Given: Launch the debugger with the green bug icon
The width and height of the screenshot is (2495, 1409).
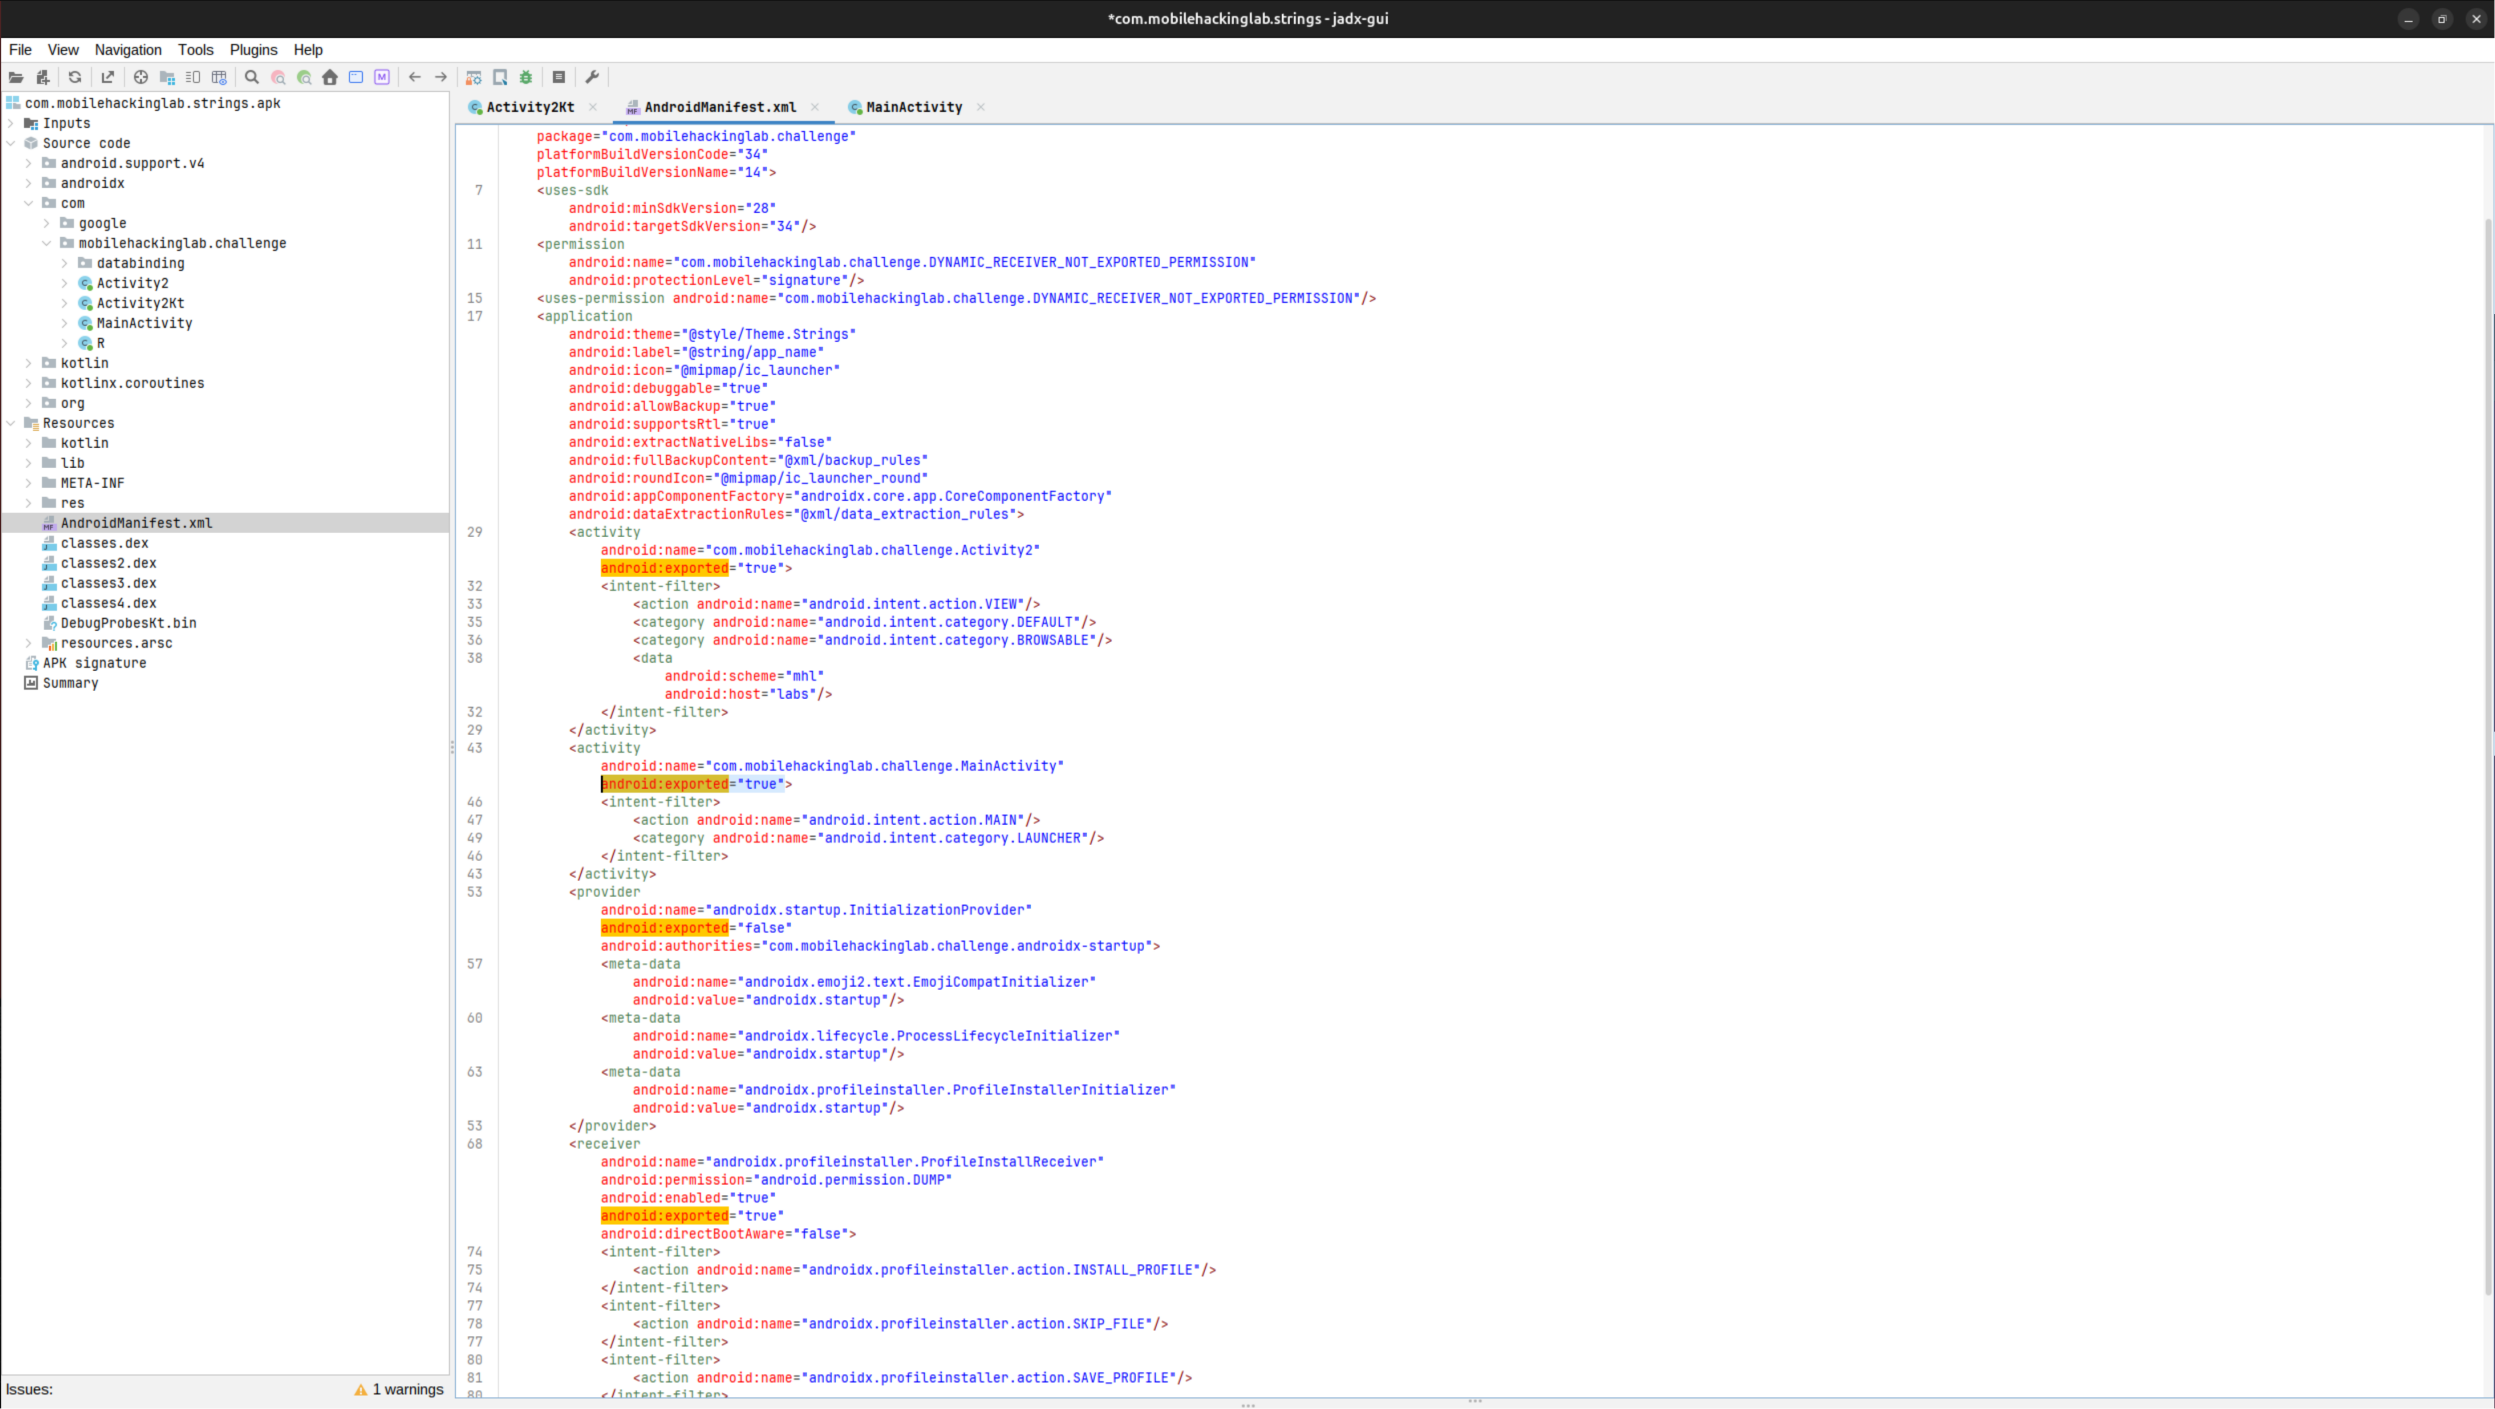Looking at the screenshot, I should [x=526, y=77].
